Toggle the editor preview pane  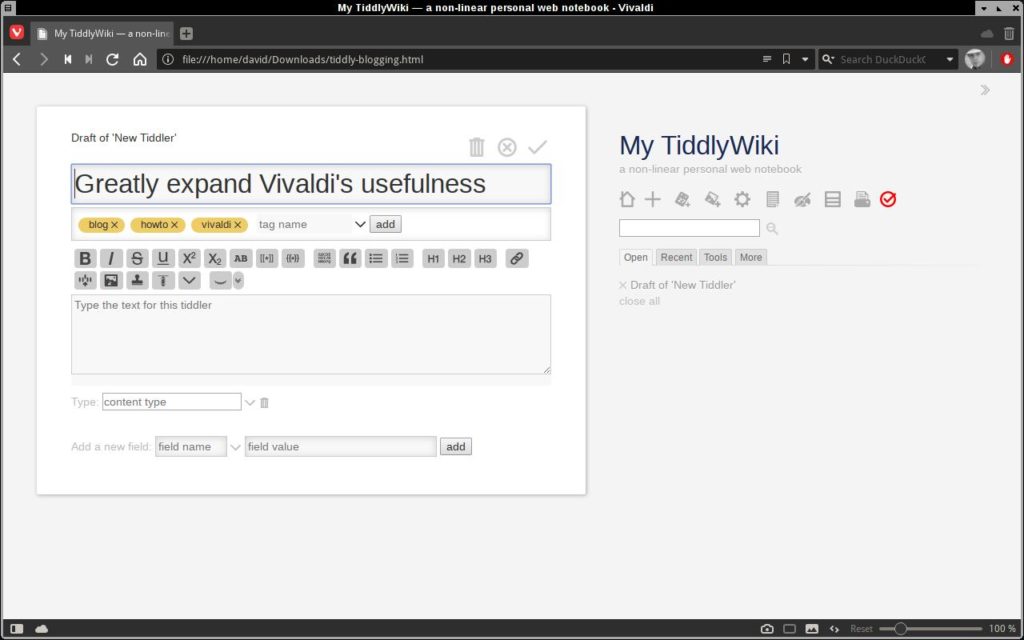221,281
